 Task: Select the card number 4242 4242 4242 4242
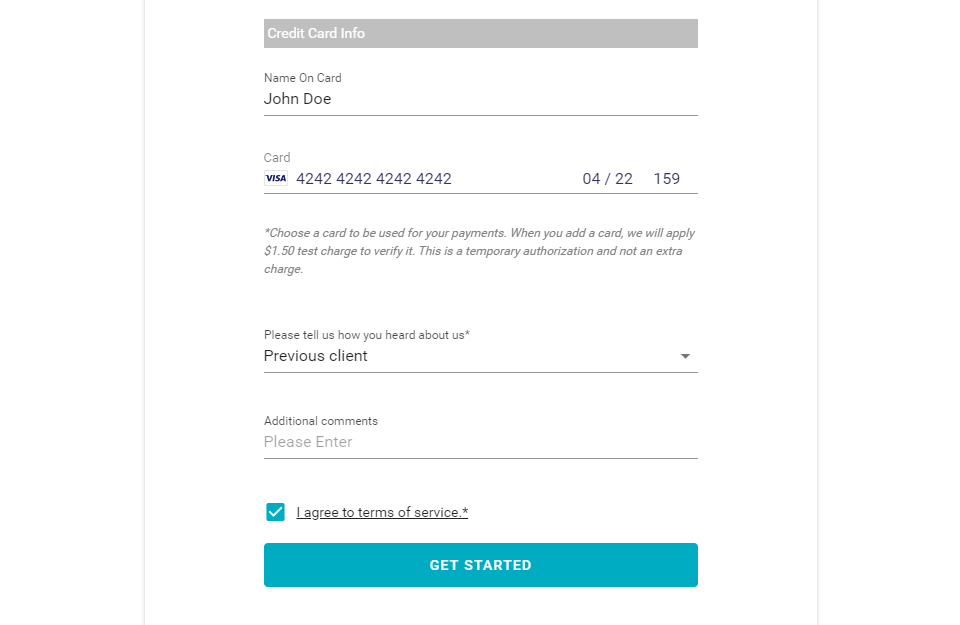coord(374,178)
